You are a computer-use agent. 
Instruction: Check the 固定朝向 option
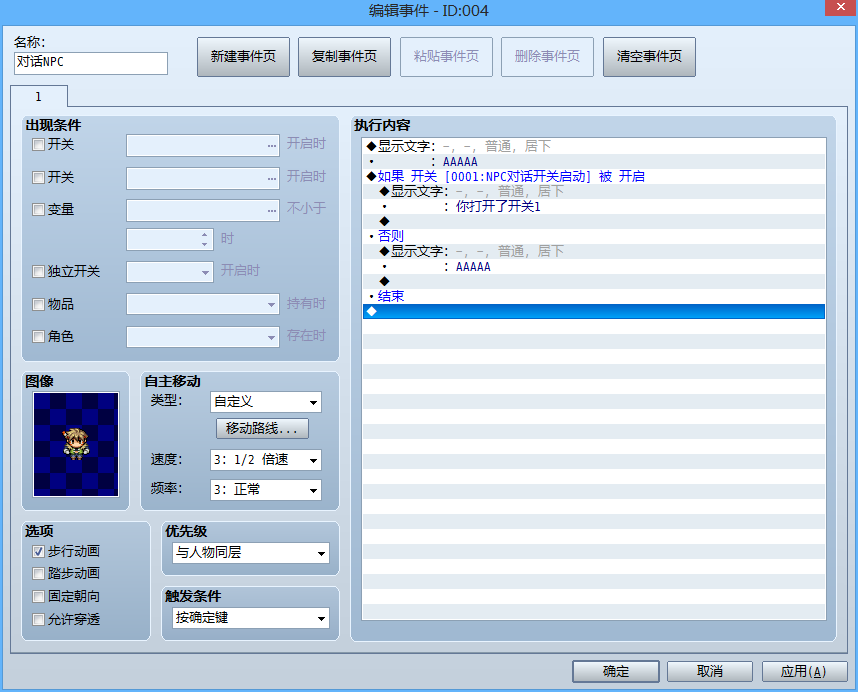(x=38, y=597)
